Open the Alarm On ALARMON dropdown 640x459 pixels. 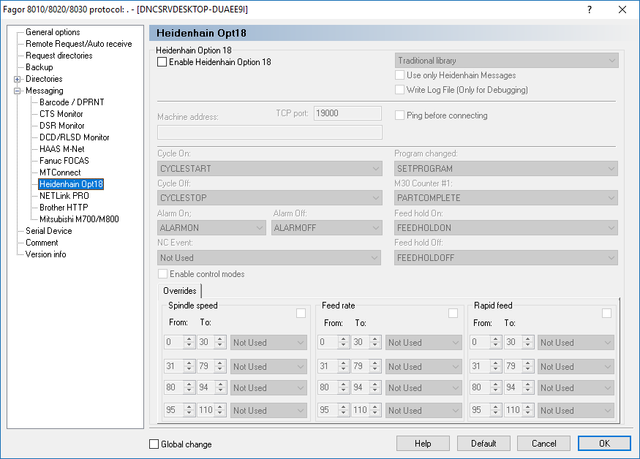(211, 228)
